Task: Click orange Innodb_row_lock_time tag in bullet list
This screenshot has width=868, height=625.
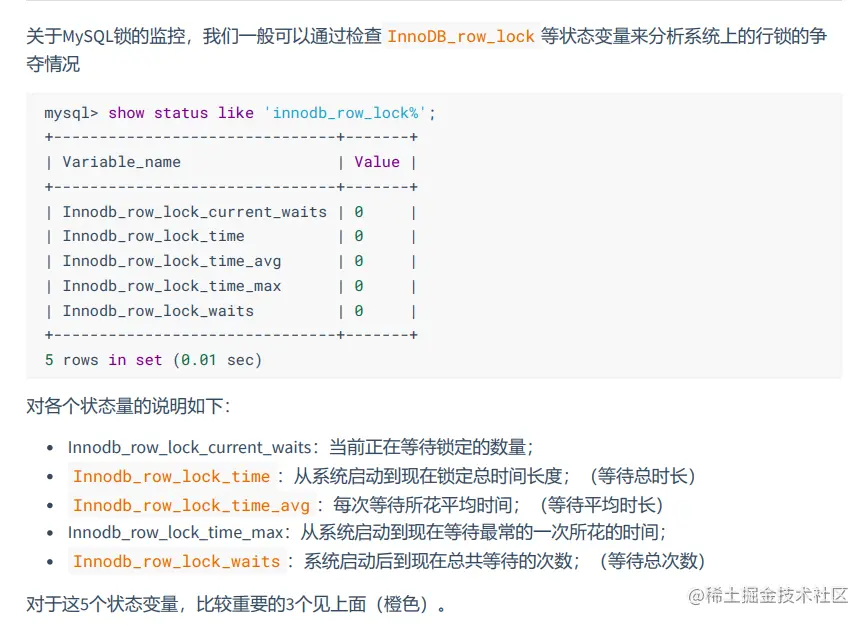Action: [171, 476]
